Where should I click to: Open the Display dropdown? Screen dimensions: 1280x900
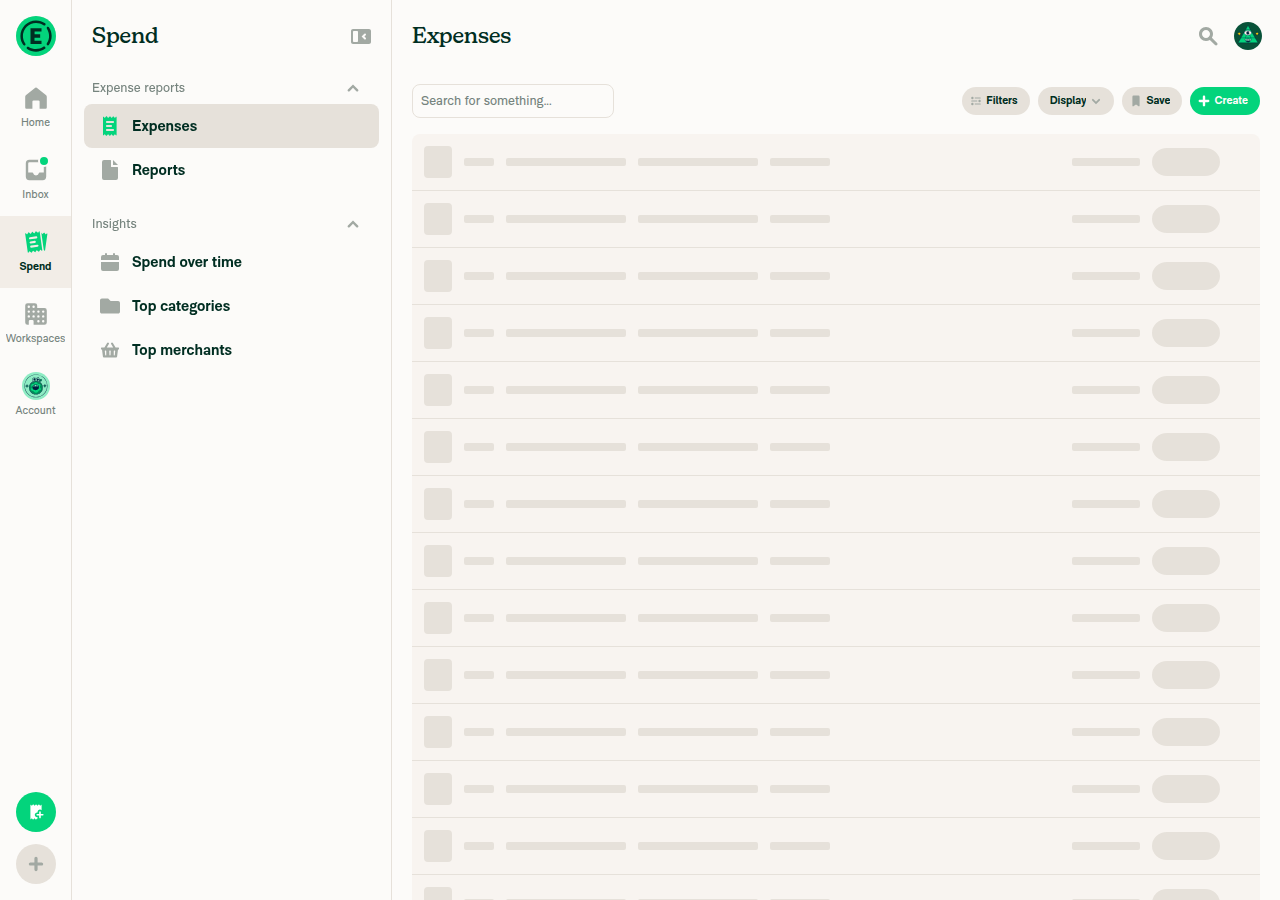(1076, 101)
